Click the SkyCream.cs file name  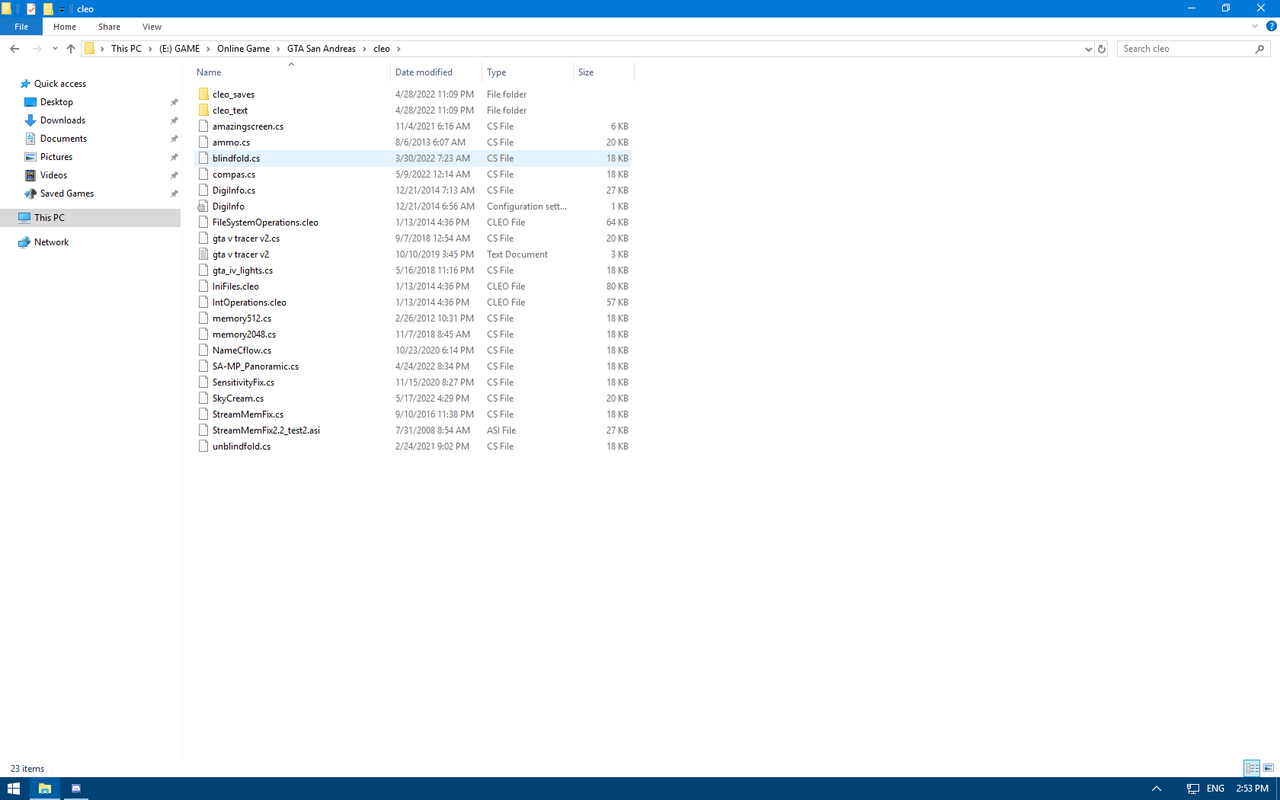[x=238, y=398]
